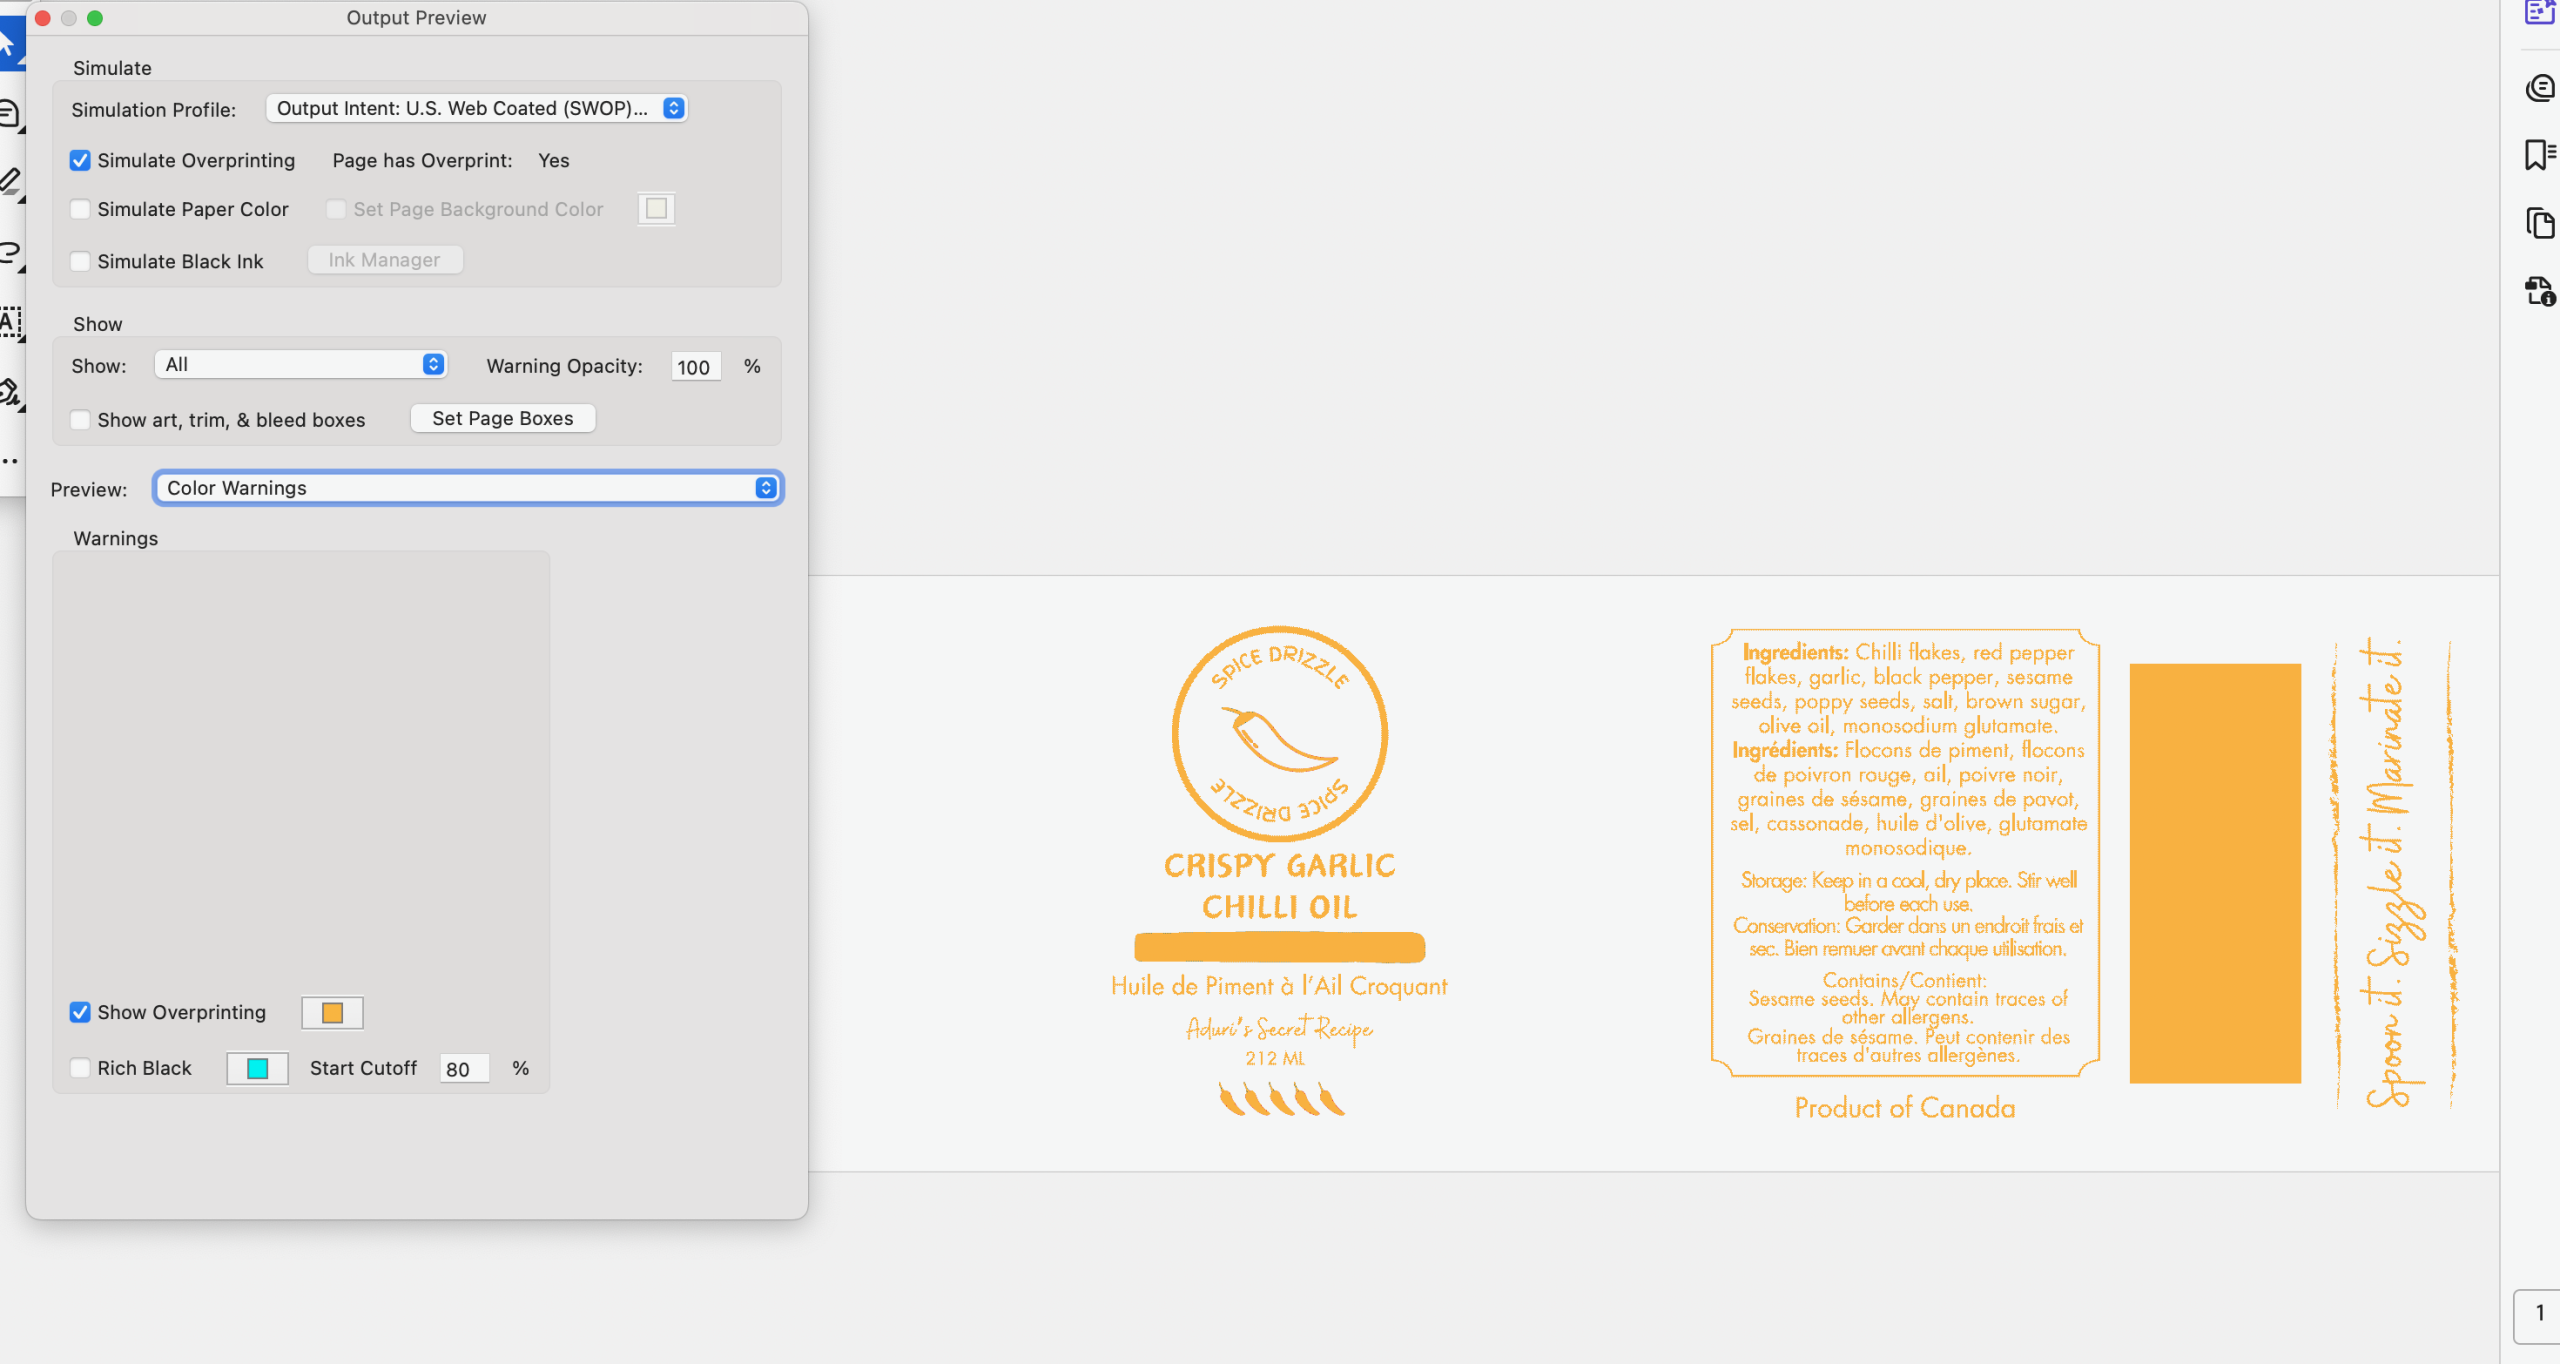Uncheck Simulate Overprinting
Viewport: 2560px width, 1364px height.
click(x=81, y=161)
